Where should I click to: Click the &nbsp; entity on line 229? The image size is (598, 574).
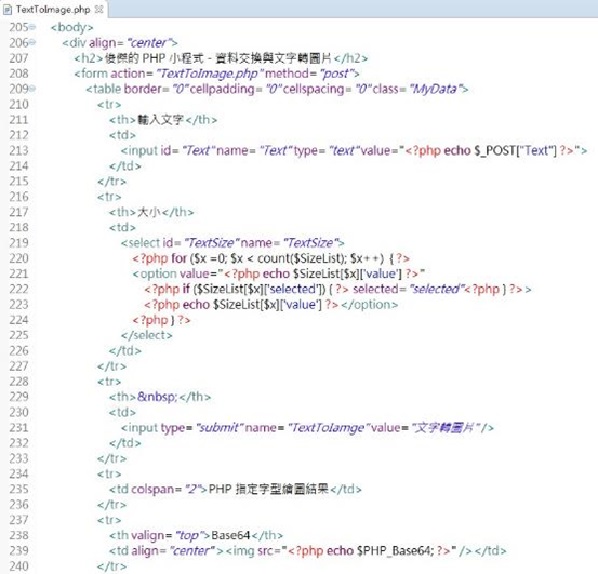click(157, 397)
